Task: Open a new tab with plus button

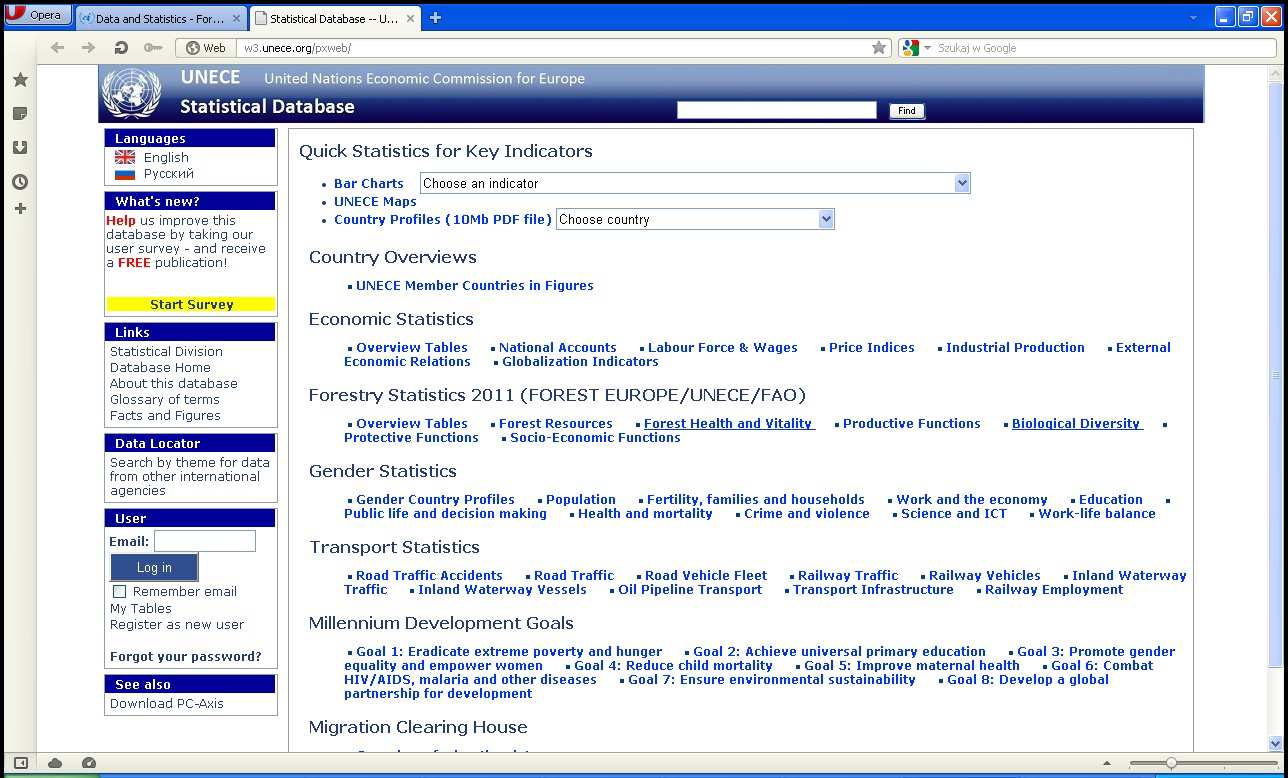Action: (x=435, y=18)
